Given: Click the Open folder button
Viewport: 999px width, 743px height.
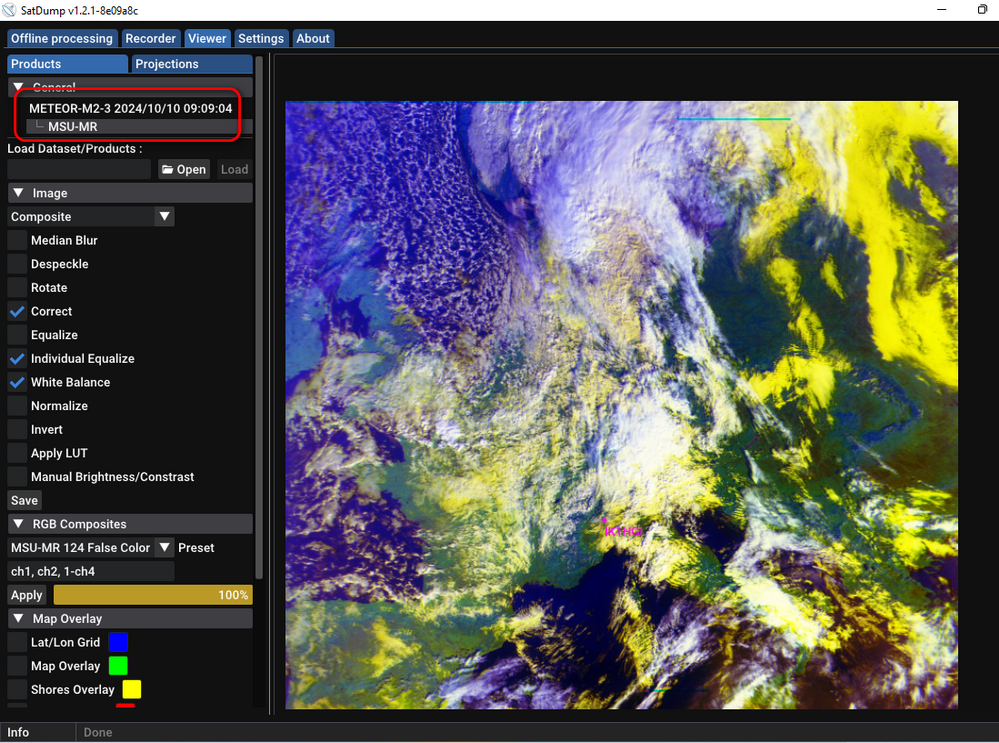Looking at the screenshot, I should (183, 169).
